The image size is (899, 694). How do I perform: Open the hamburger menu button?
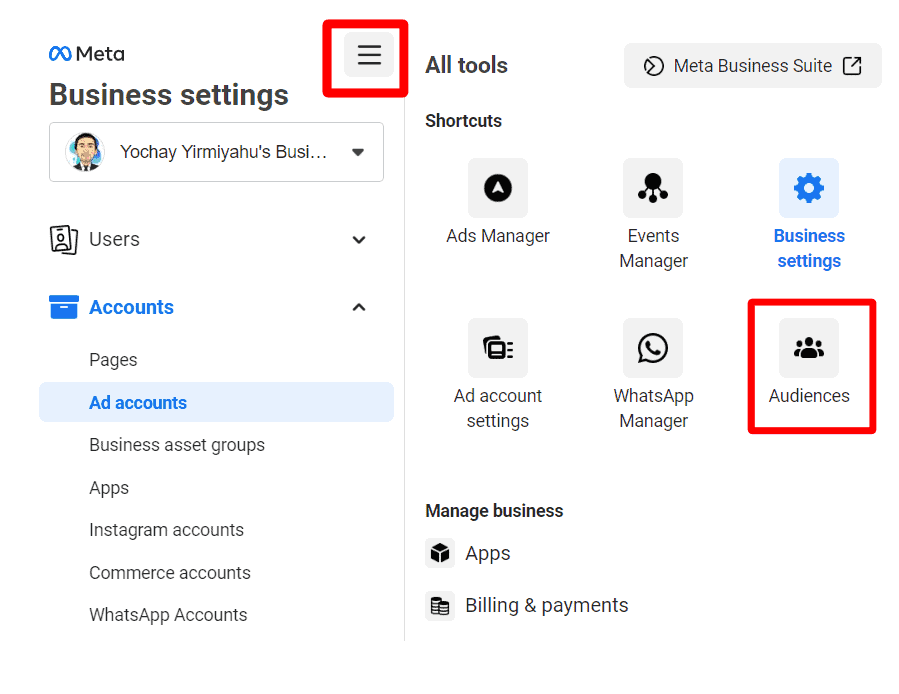pyautogui.click(x=369, y=55)
